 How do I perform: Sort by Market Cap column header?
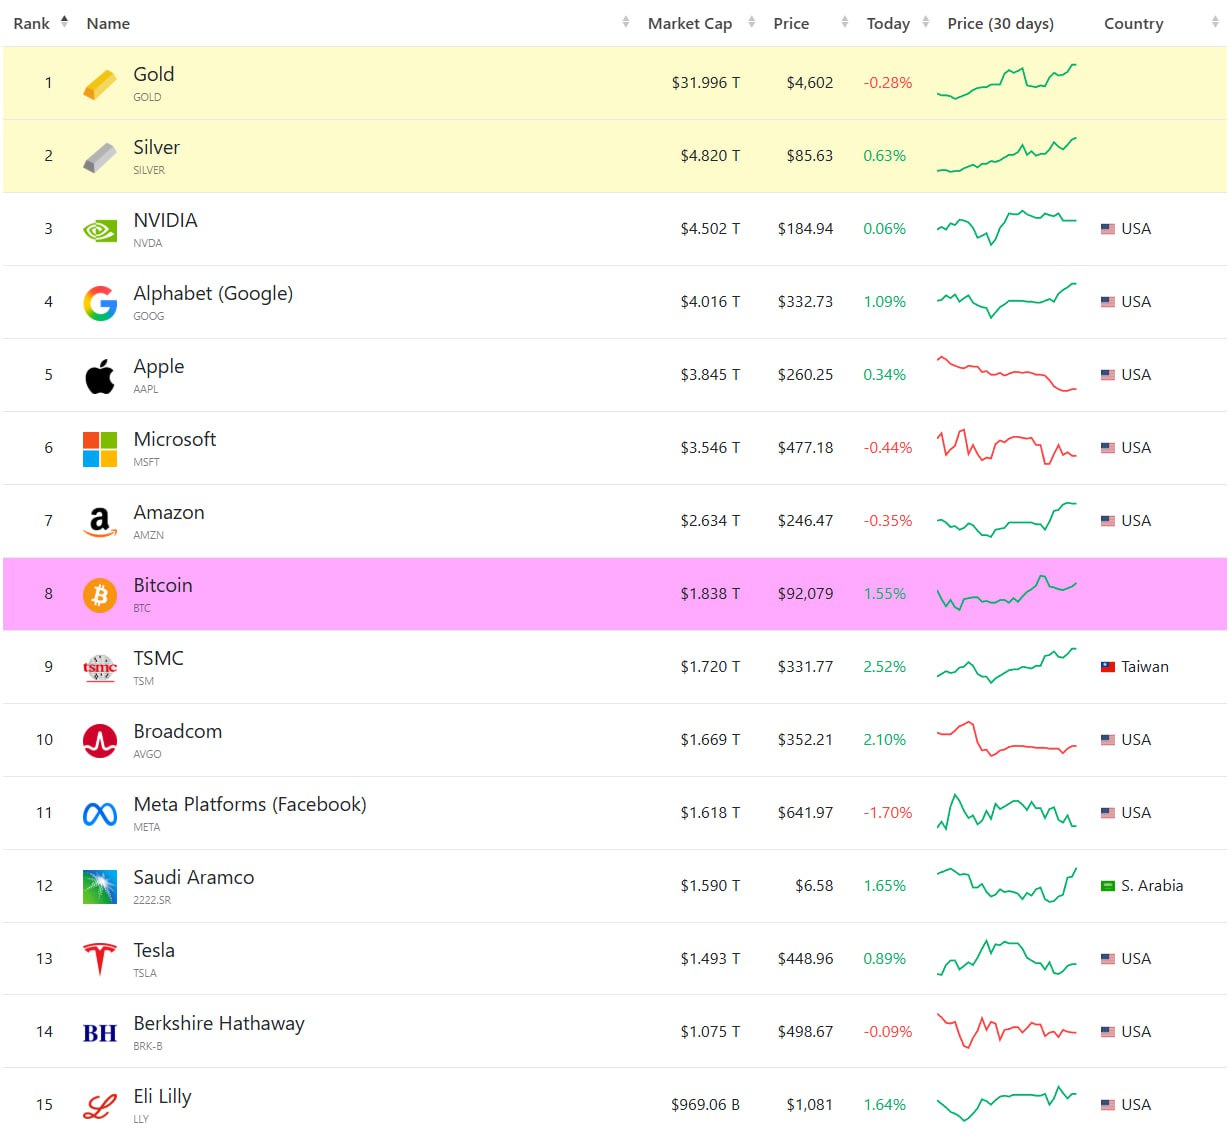click(690, 23)
